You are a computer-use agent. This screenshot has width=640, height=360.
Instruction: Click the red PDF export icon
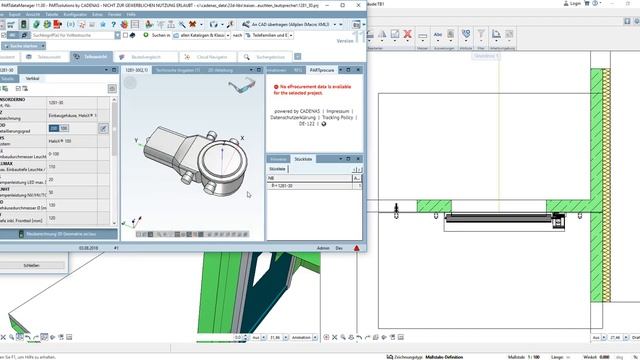click(57, 24)
